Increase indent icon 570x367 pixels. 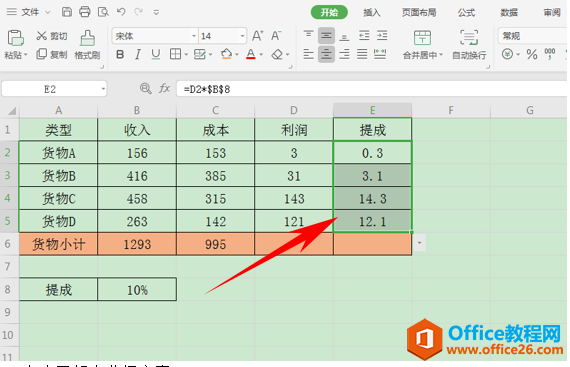(382, 36)
